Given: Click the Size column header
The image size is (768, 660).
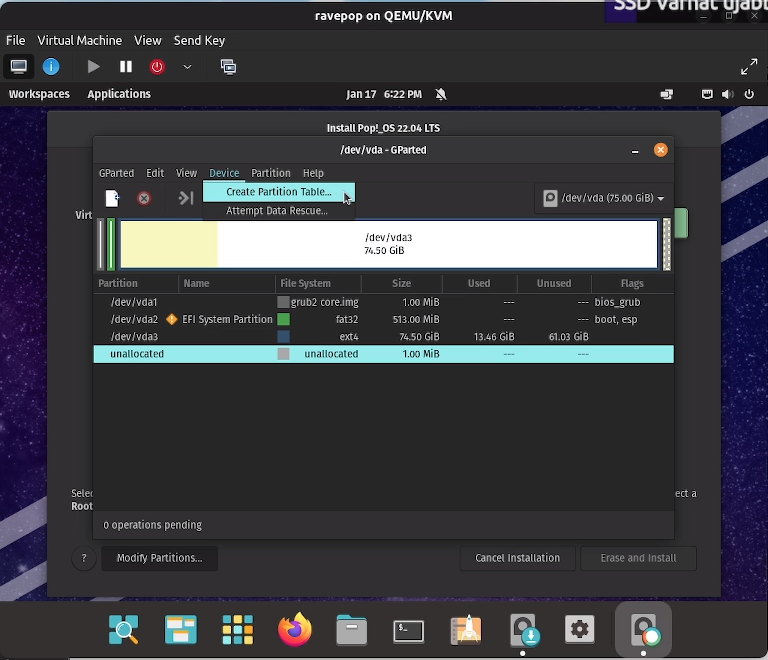Looking at the screenshot, I should tap(402, 283).
